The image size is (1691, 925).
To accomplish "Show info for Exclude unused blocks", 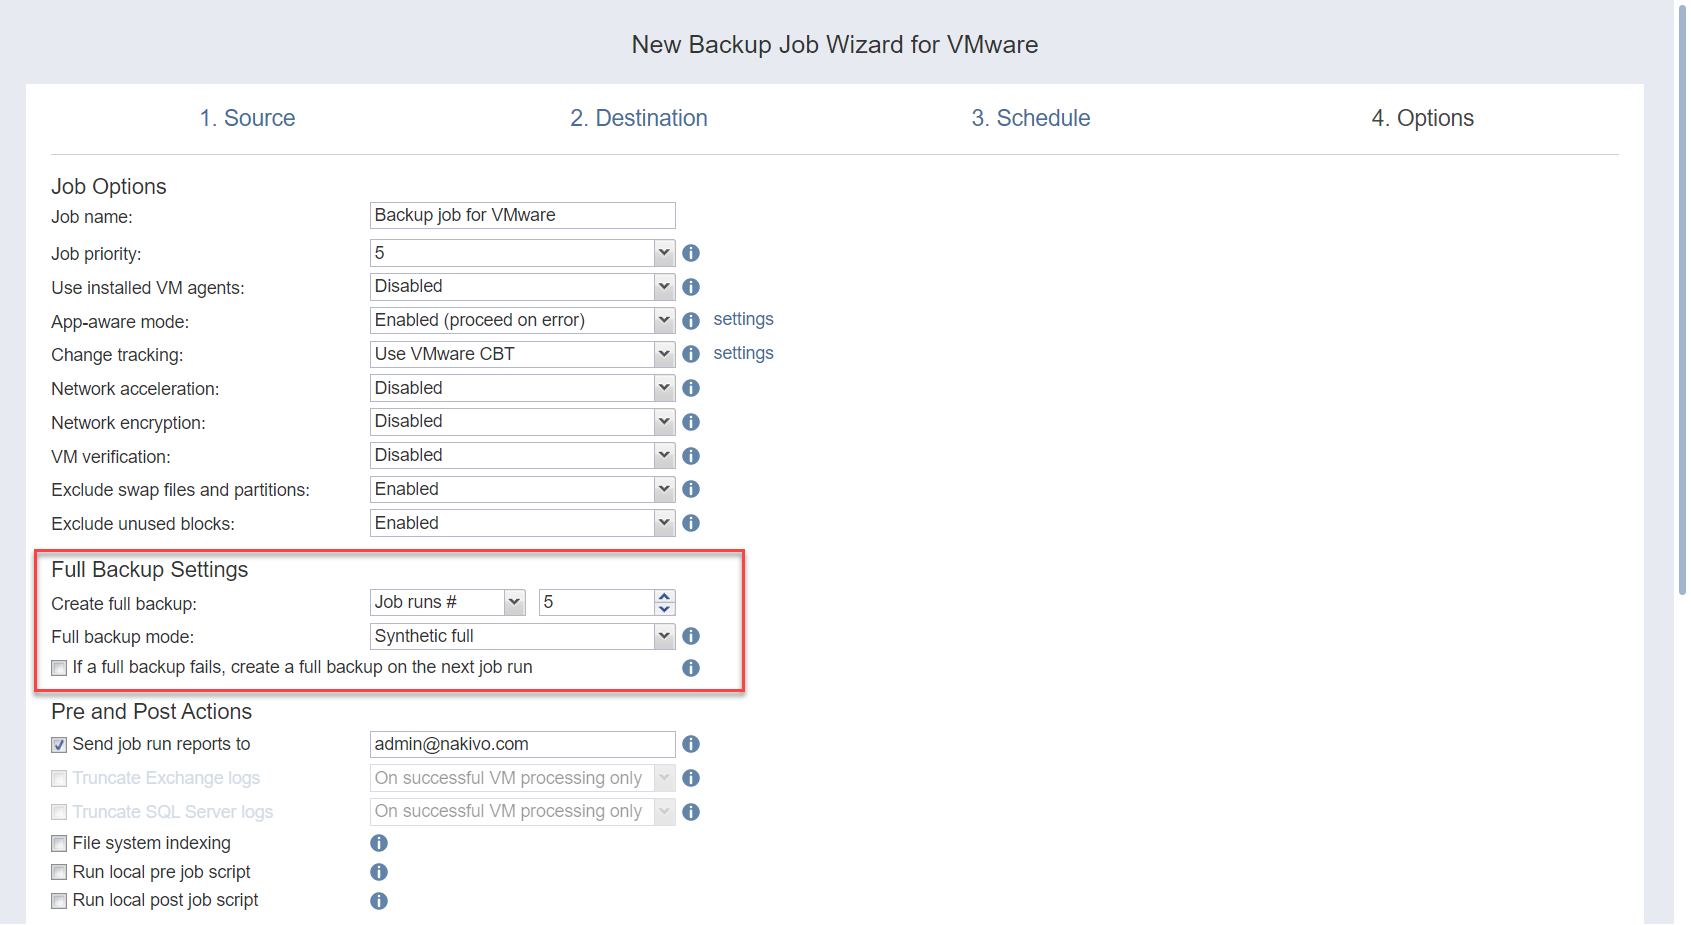I will (691, 523).
